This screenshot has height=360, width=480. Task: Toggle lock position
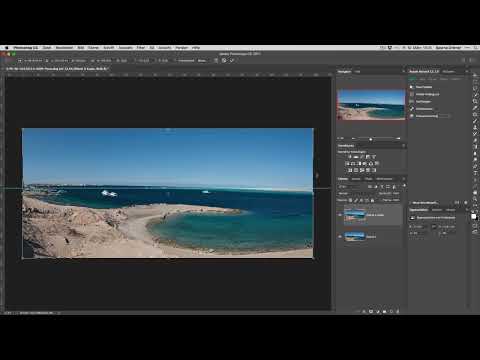click(361, 200)
